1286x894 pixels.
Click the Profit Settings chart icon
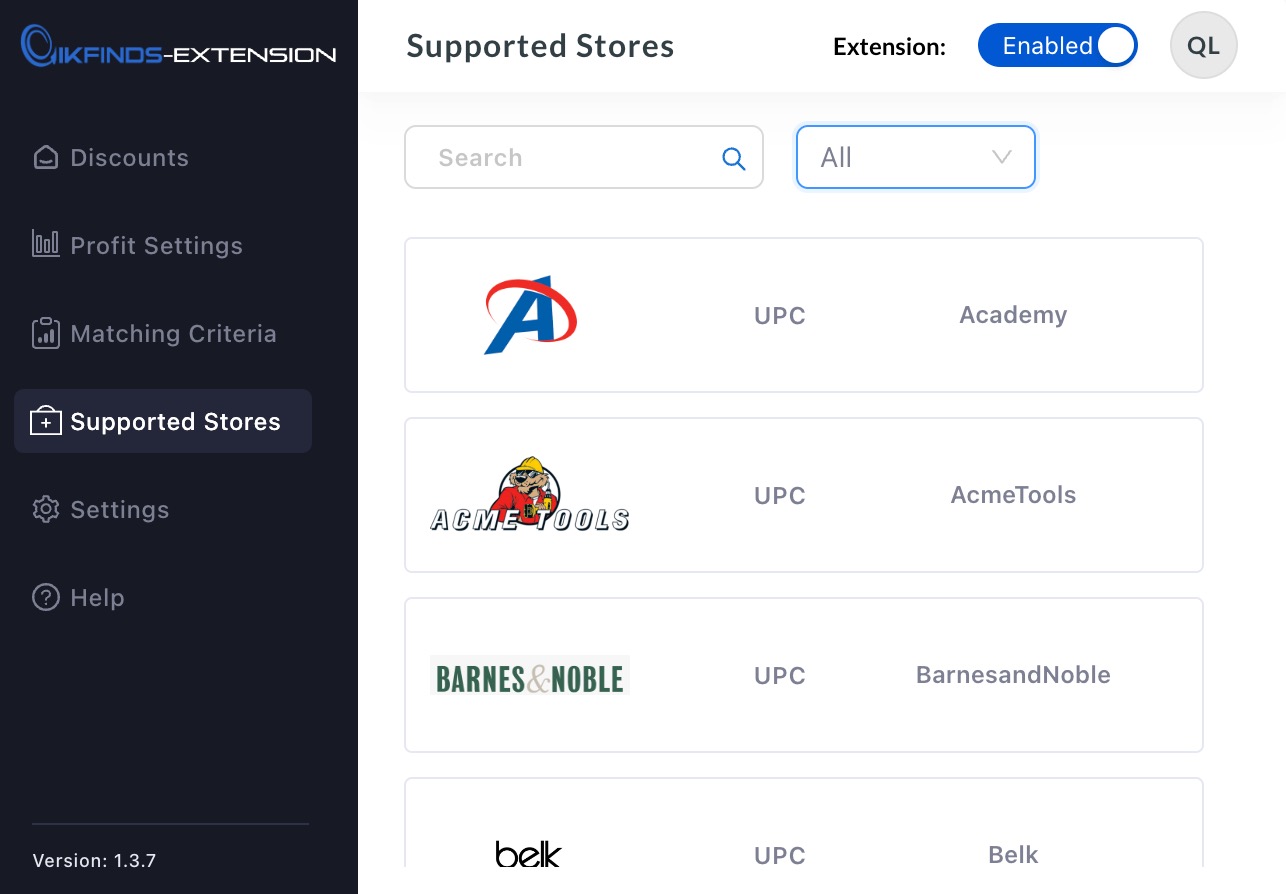pos(46,245)
